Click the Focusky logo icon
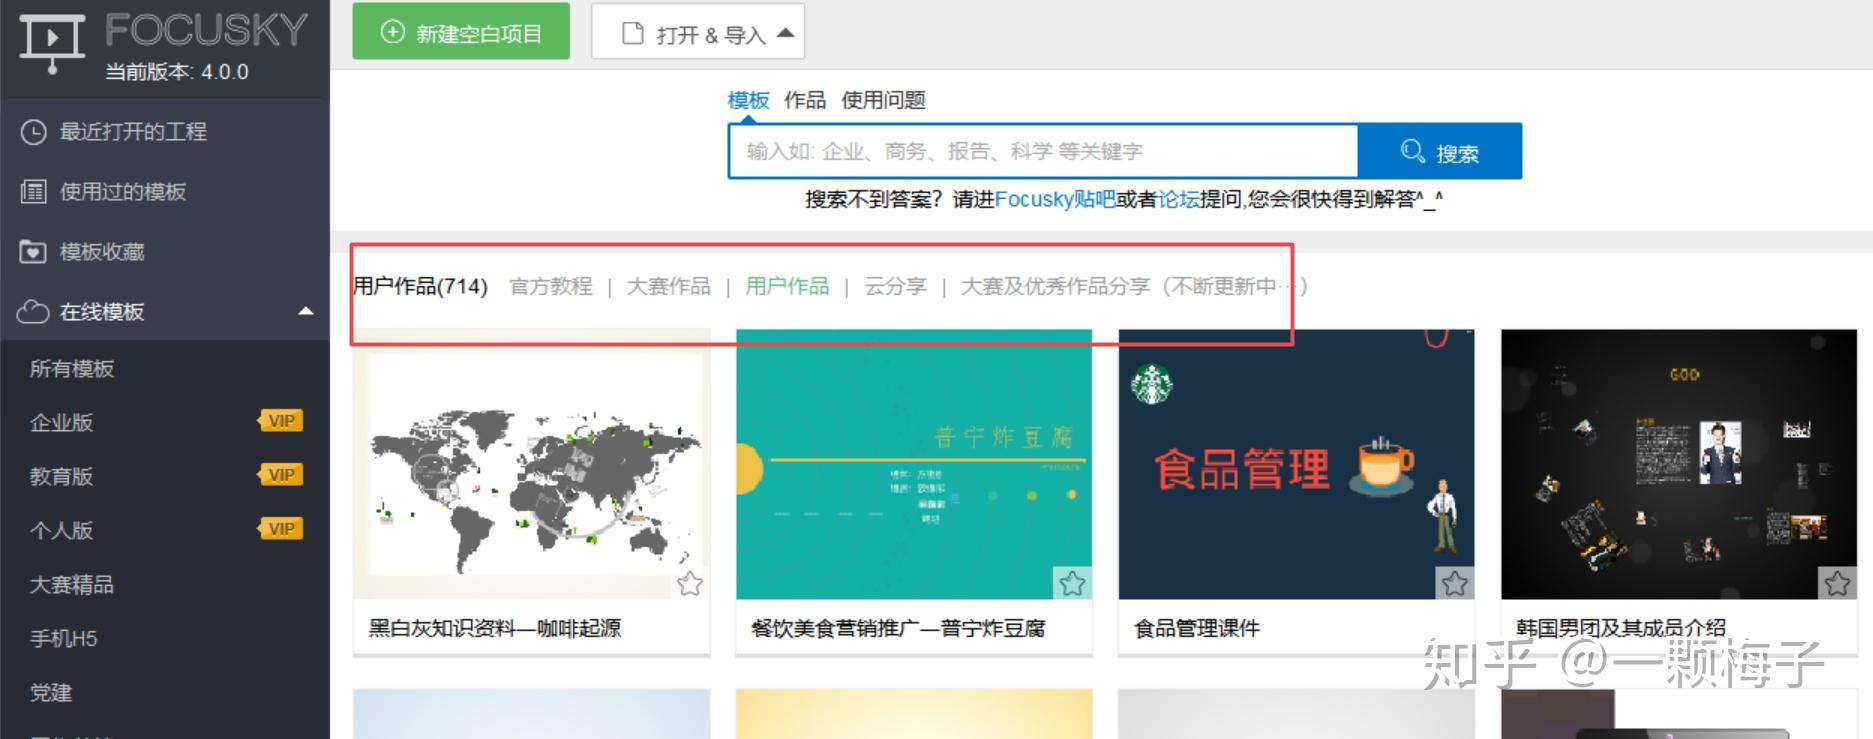The height and width of the screenshot is (739, 1873). point(52,42)
